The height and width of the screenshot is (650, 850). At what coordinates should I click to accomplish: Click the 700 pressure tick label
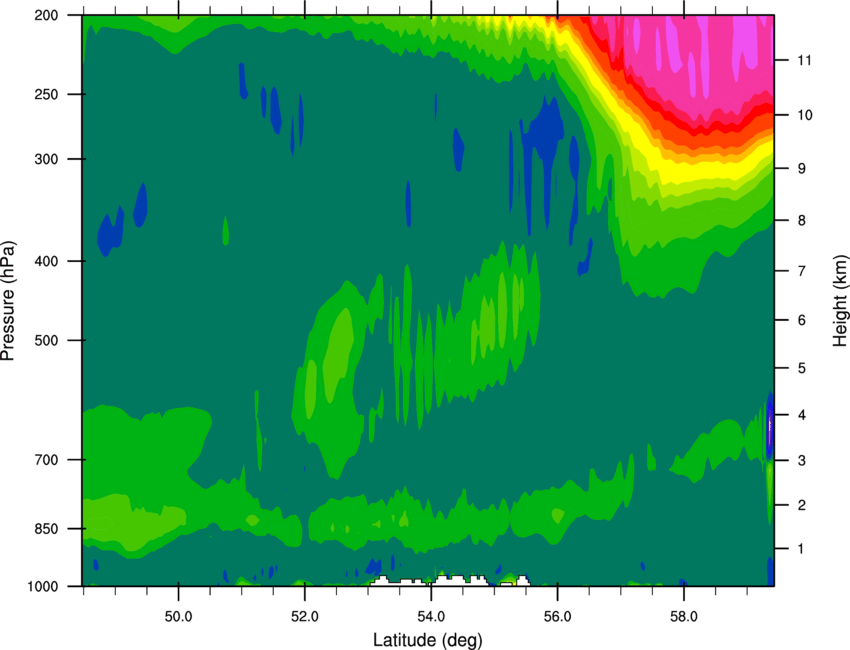coord(47,460)
